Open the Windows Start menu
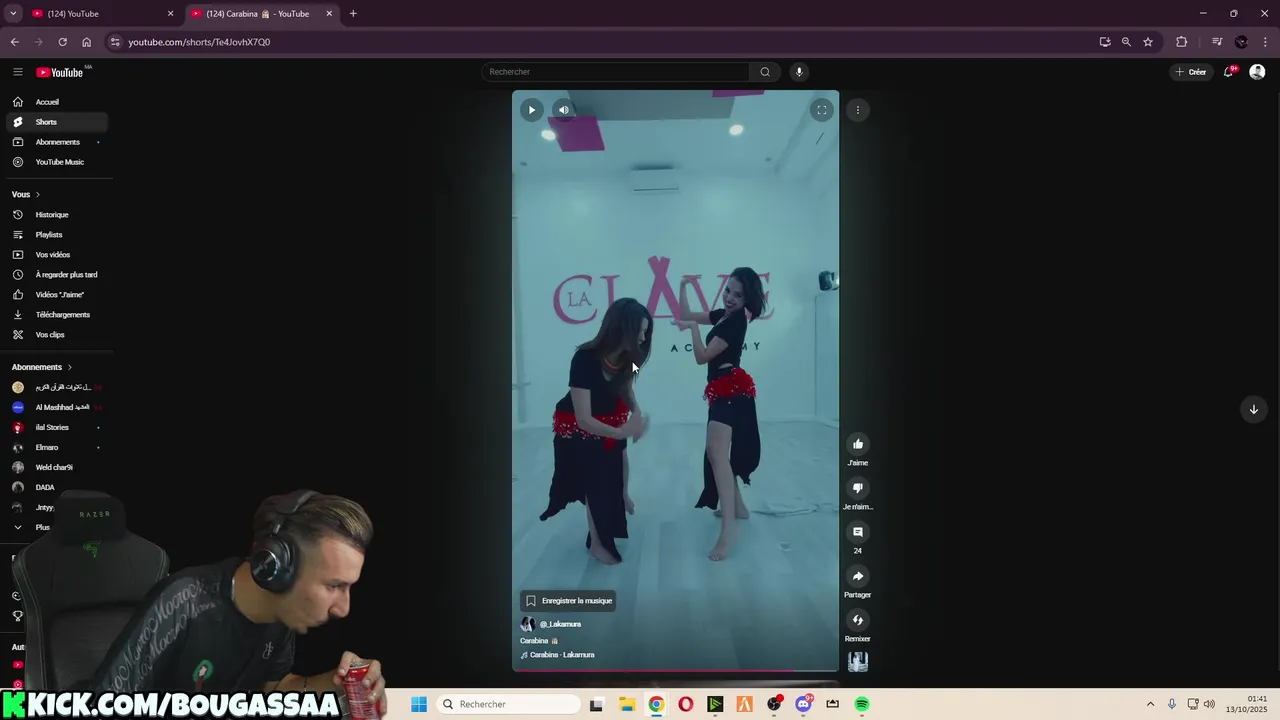 419,704
